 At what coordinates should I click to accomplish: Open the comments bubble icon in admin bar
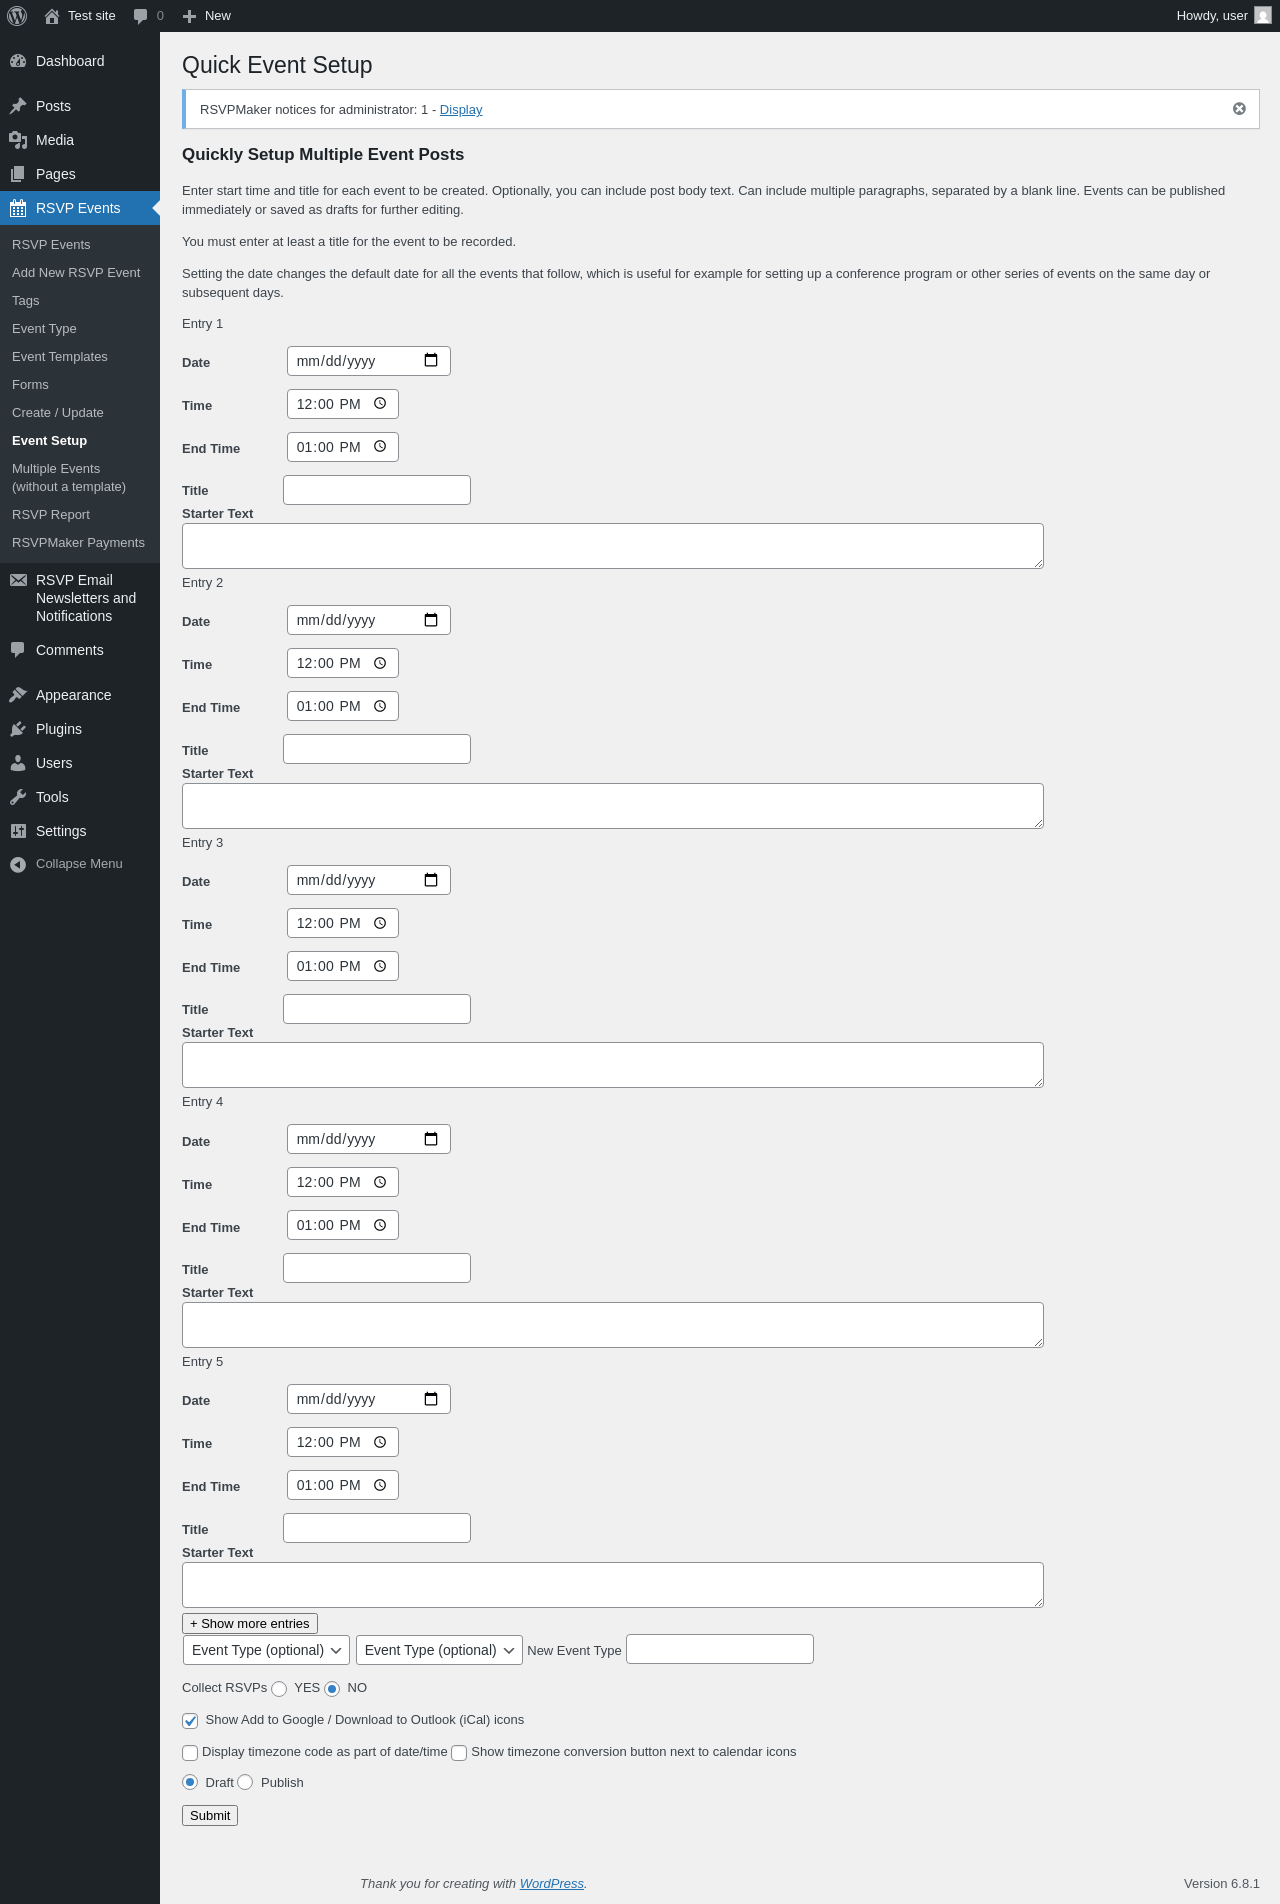tap(141, 16)
